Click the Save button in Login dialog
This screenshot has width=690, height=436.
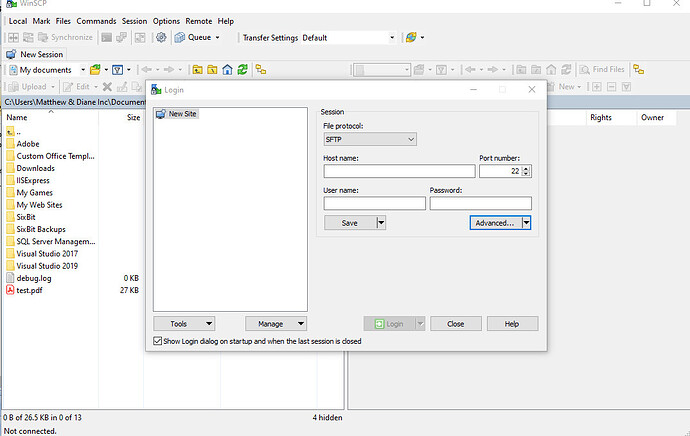(x=350, y=223)
